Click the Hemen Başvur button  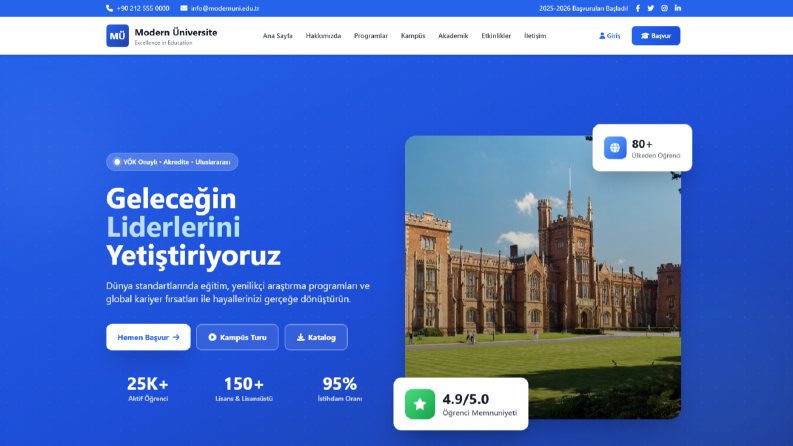point(148,337)
